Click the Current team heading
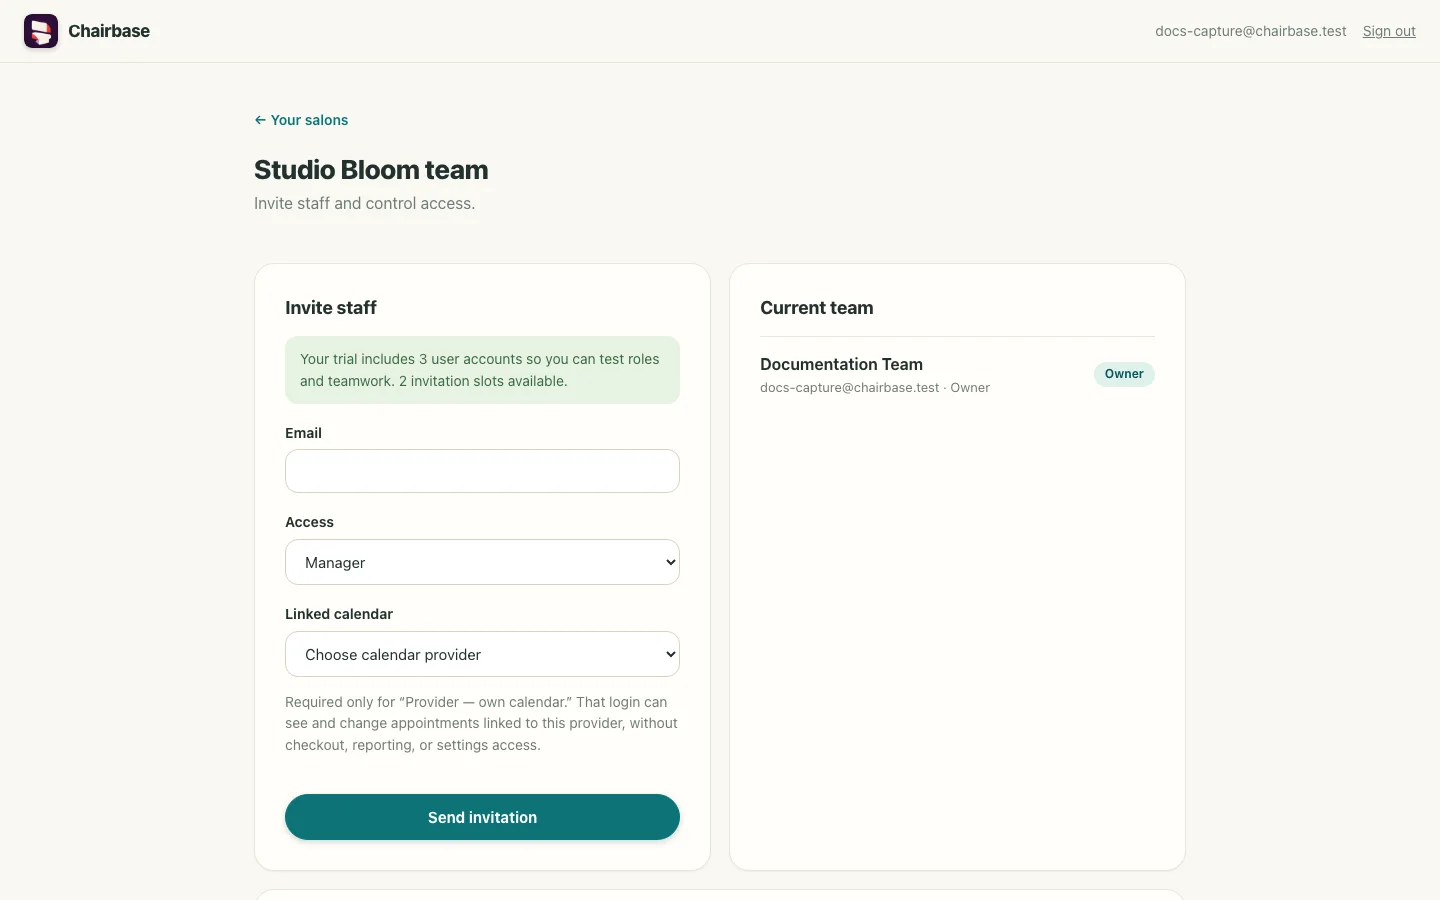 (817, 308)
